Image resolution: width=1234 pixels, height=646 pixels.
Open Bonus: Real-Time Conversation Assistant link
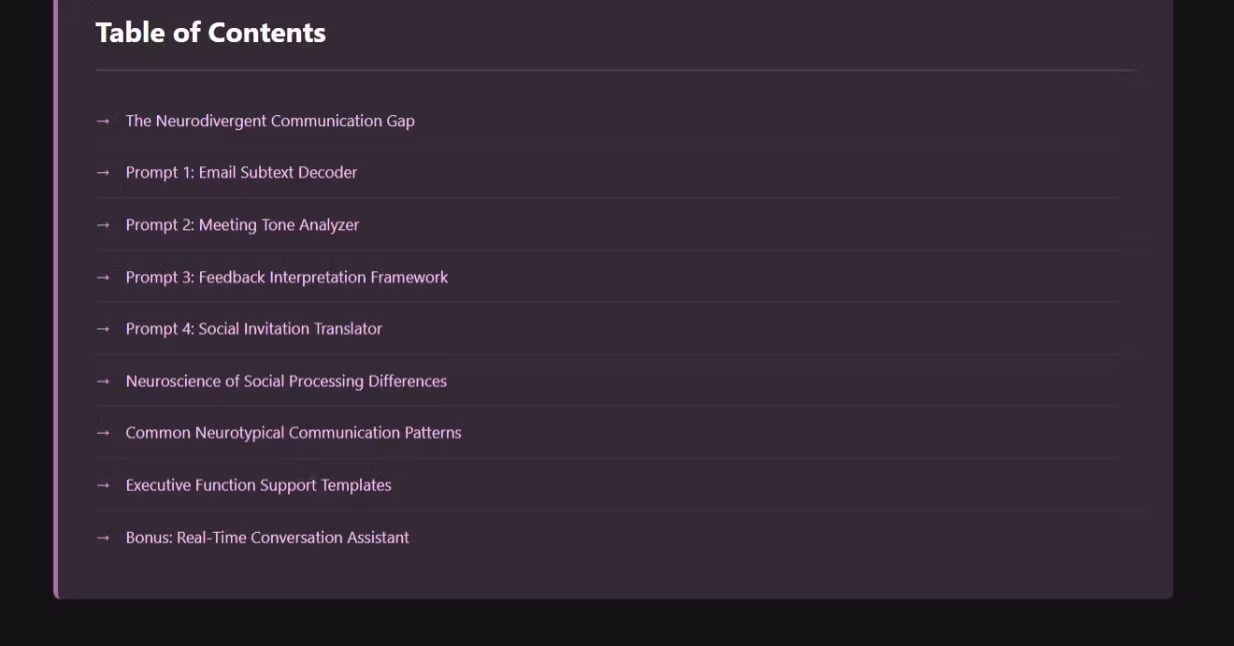[267, 537]
